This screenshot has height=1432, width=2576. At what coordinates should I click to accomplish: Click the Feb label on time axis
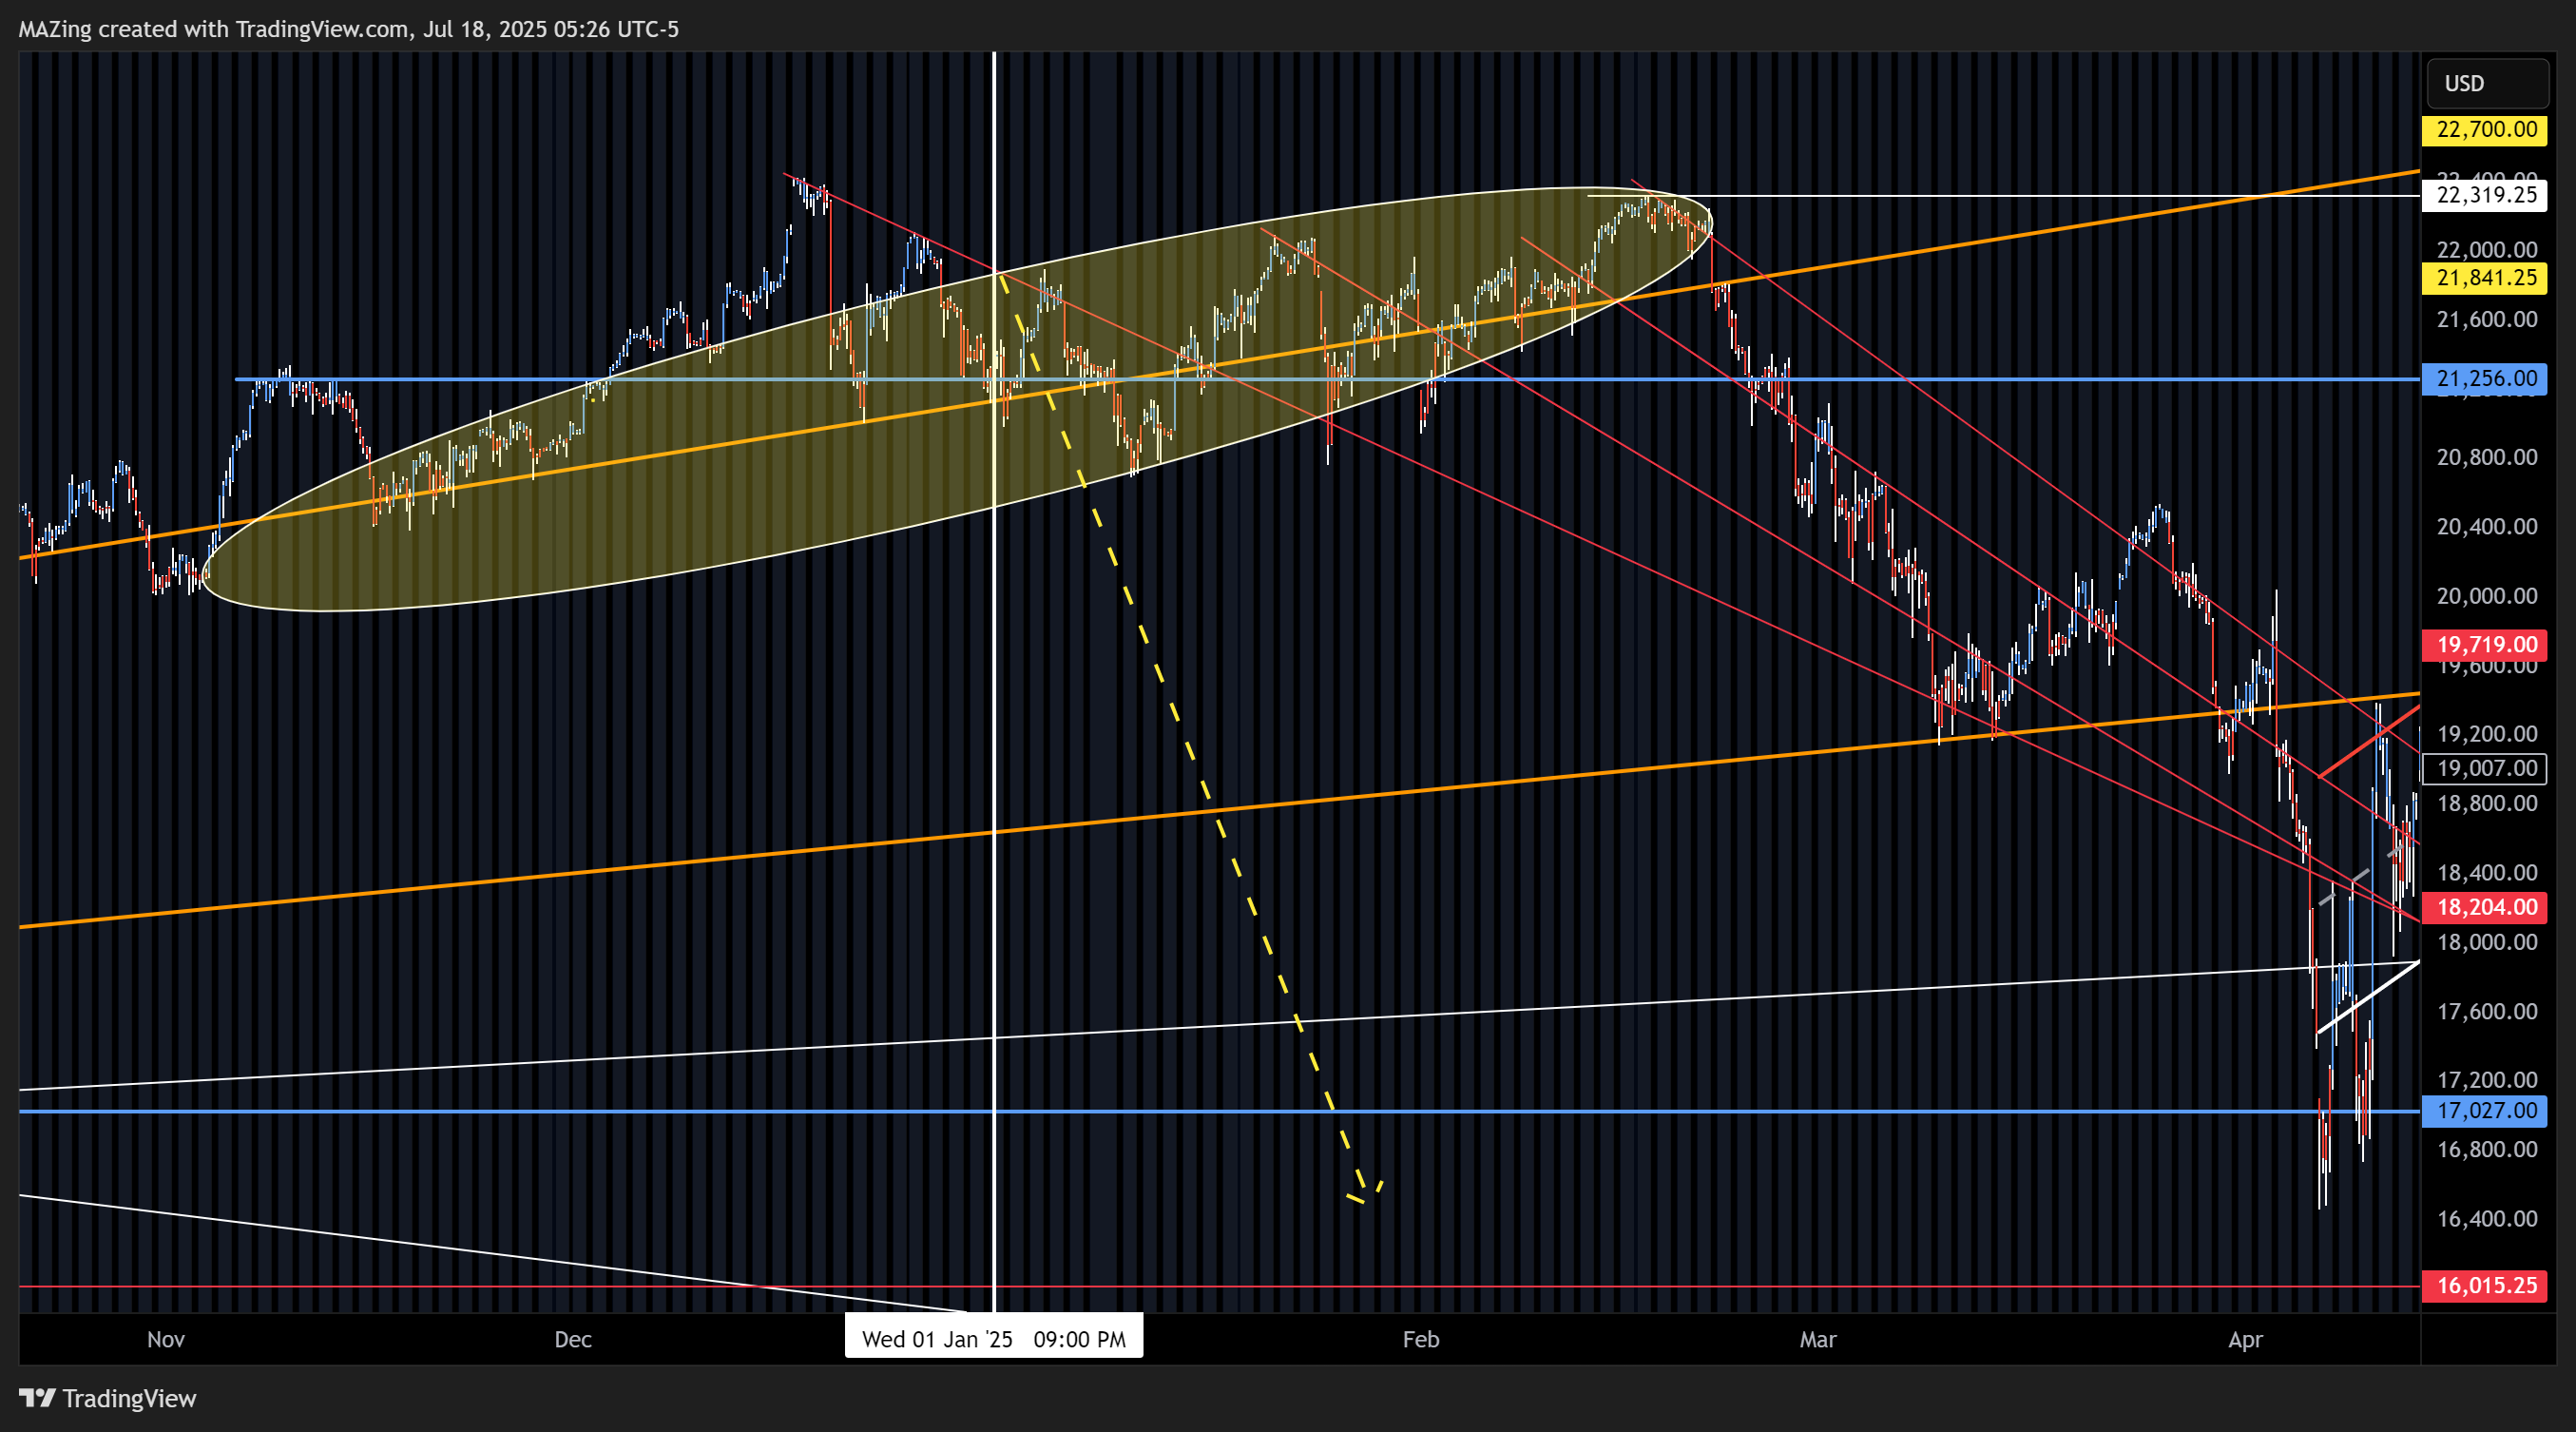pos(1421,1340)
